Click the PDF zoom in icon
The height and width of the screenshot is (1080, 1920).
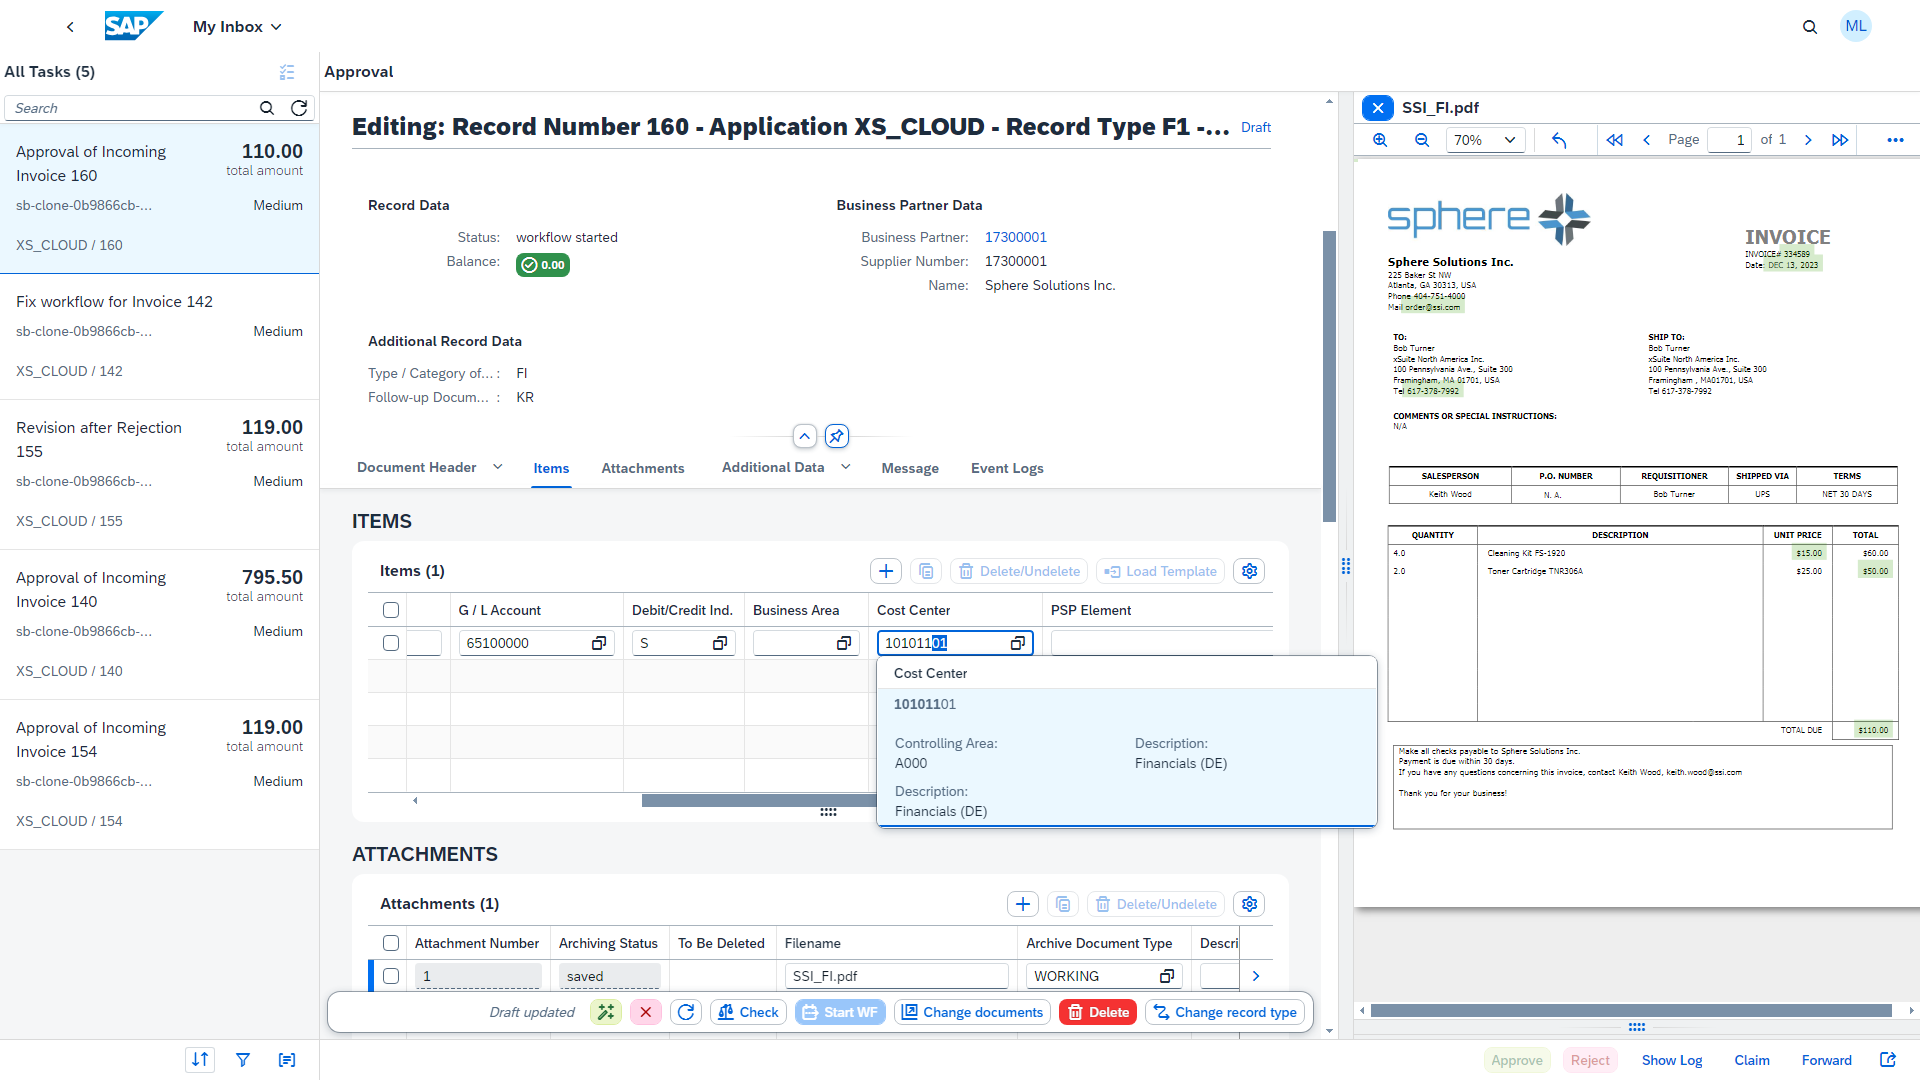(x=1378, y=138)
